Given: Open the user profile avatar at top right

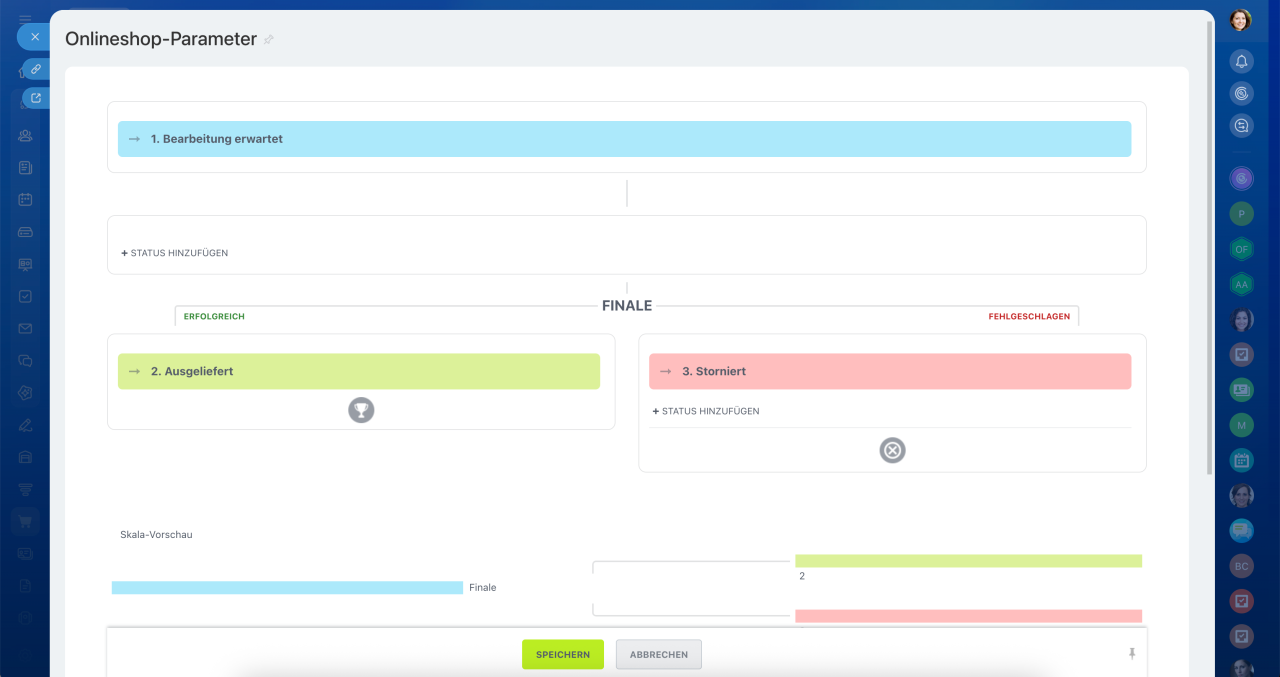Looking at the screenshot, I should 1241,20.
